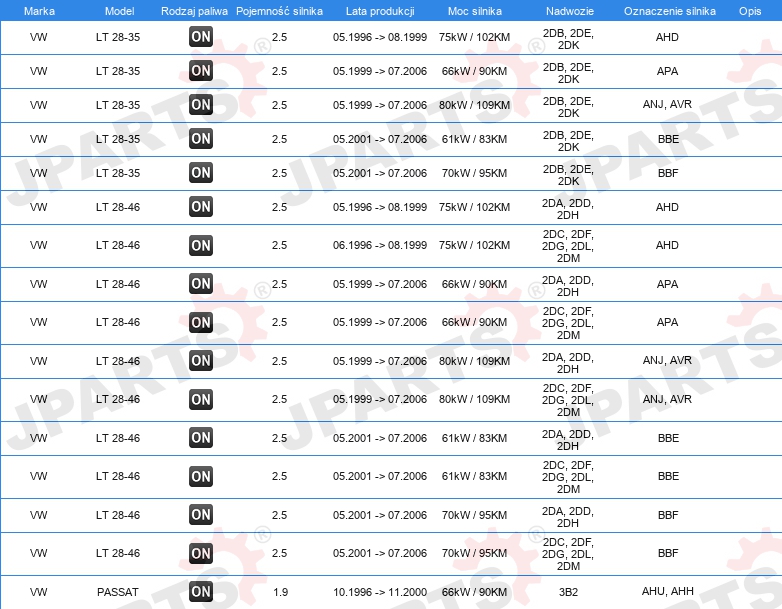Click 70kW / 95KM in the LT 28-35 row
The width and height of the screenshot is (782, 609).
pos(474,173)
